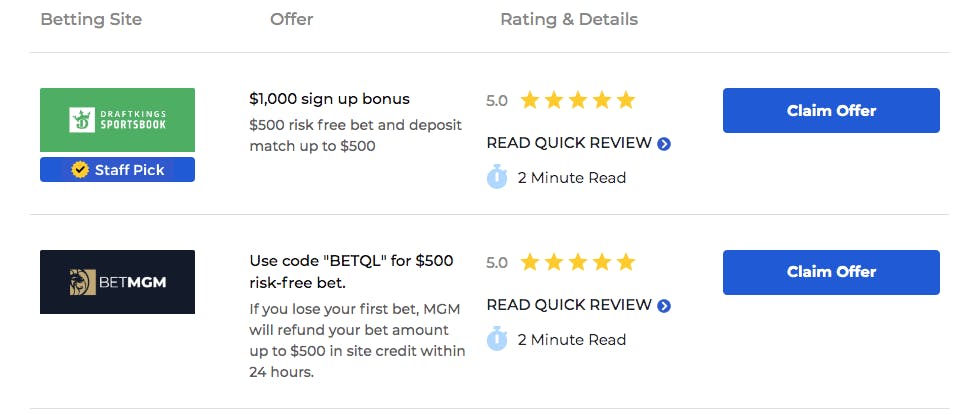The width and height of the screenshot is (979, 415).
Task: Open READ QUICK REVIEW for BetMGM
Action: tap(569, 305)
